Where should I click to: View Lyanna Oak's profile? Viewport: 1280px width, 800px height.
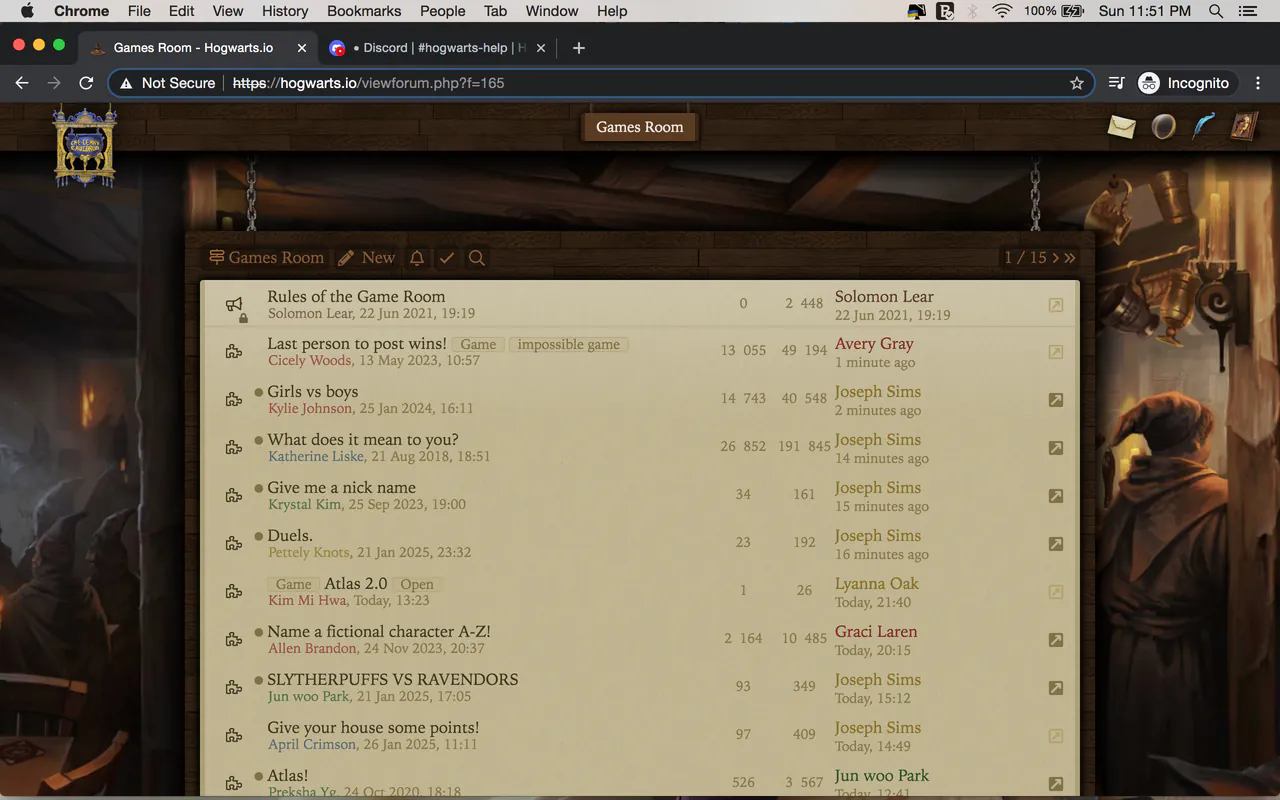[x=877, y=584]
